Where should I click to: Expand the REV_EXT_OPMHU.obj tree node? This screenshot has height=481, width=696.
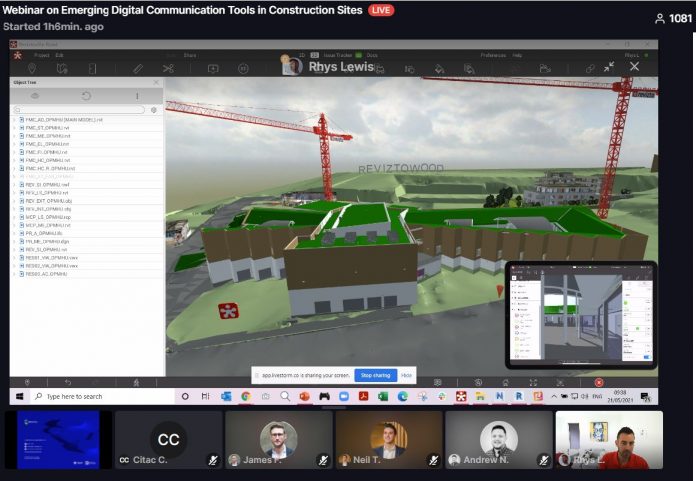click(x=14, y=201)
